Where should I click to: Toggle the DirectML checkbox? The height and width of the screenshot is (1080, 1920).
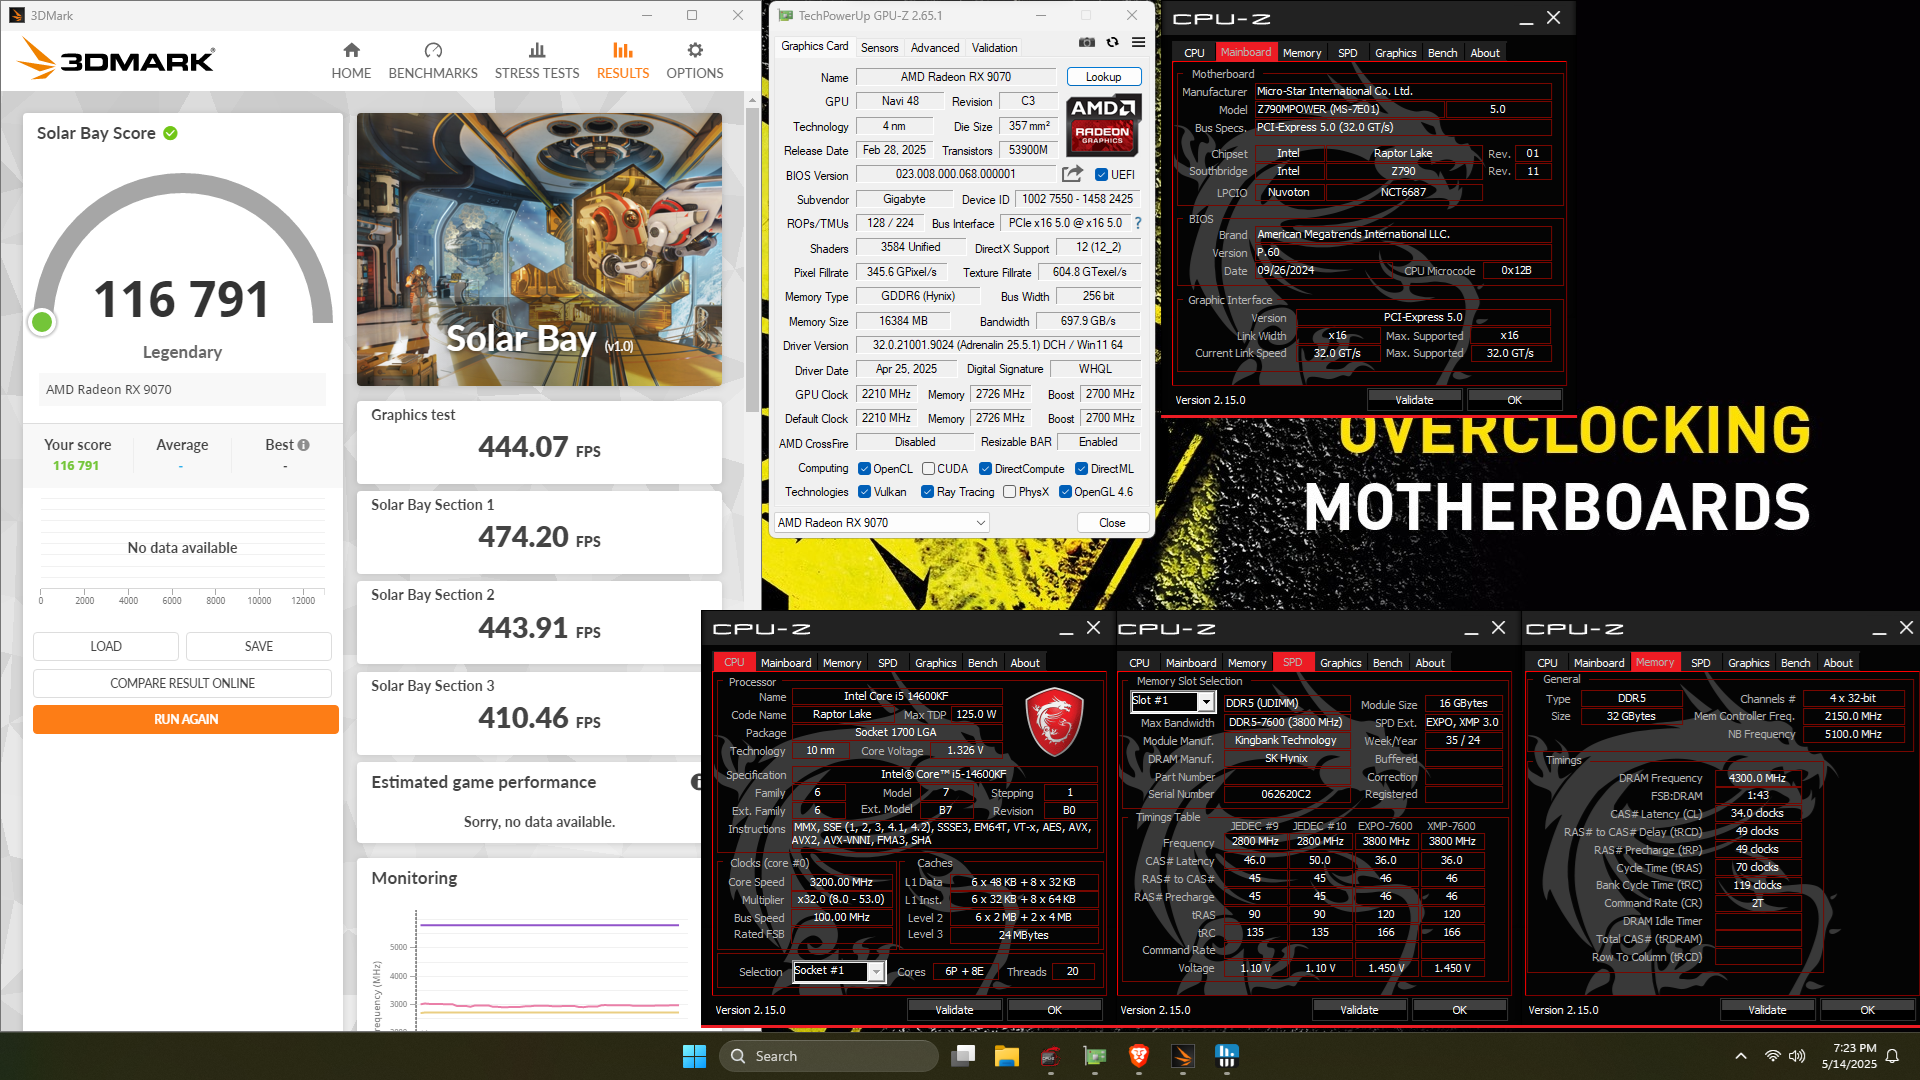point(1081,469)
